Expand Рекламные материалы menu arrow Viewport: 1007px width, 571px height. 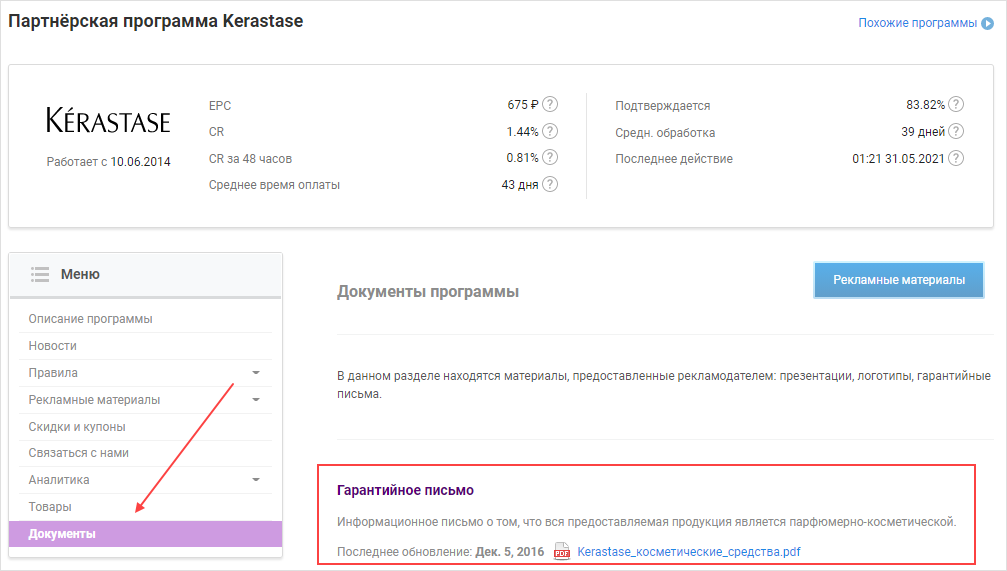[x=256, y=400]
